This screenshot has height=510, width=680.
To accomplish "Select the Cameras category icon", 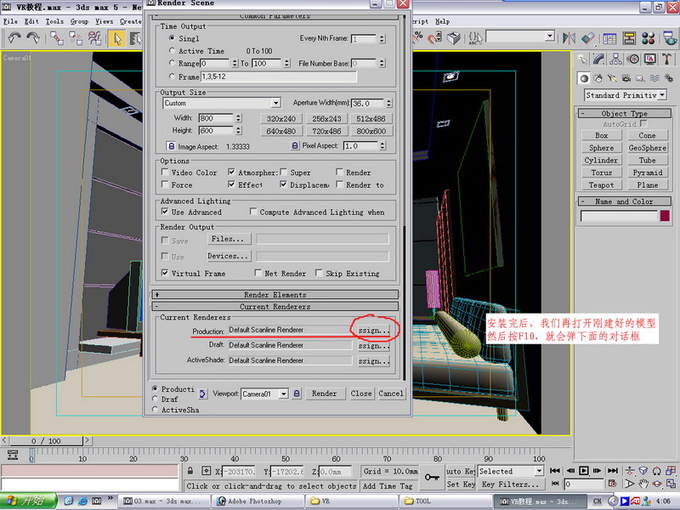I will coord(626,78).
